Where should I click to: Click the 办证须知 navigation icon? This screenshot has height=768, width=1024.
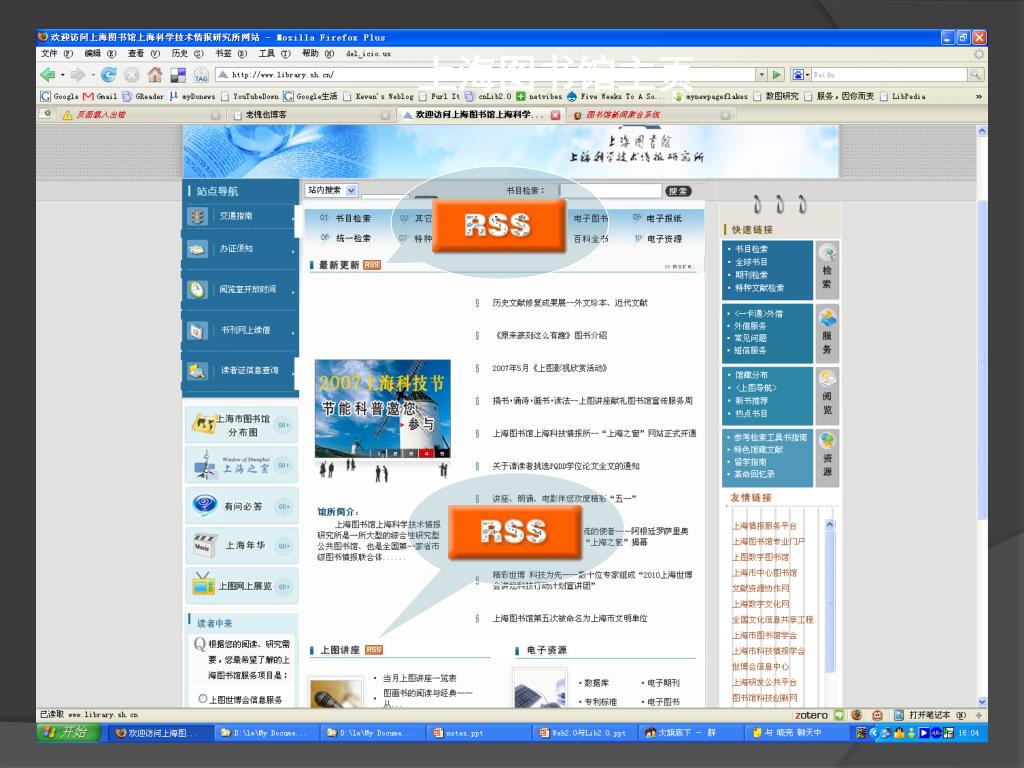(197, 249)
